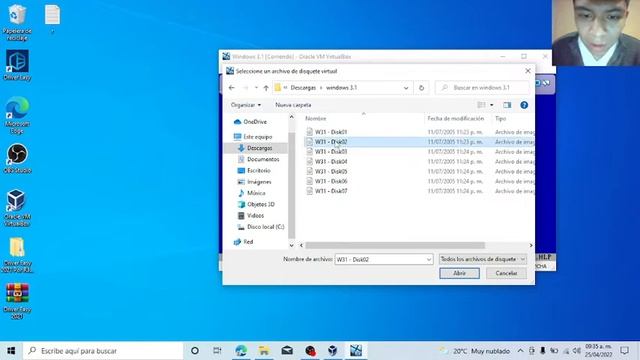640x360 pixels.
Task: Open the Organizar dropdown menu
Action: (246, 105)
